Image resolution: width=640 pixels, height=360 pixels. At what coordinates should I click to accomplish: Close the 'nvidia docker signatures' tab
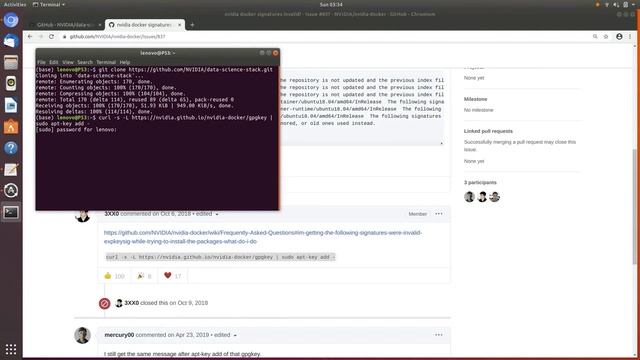pyautogui.click(x=179, y=25)
